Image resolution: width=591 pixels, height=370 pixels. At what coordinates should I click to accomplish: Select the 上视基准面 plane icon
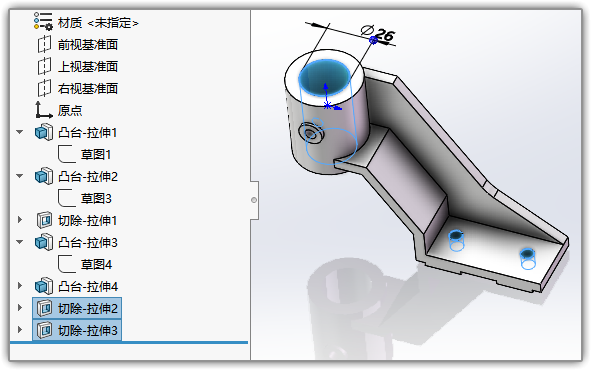coord(44,66)
